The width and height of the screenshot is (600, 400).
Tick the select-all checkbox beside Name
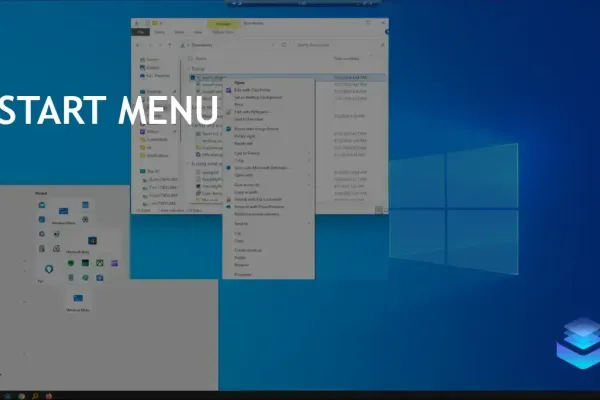pos(190,59)
